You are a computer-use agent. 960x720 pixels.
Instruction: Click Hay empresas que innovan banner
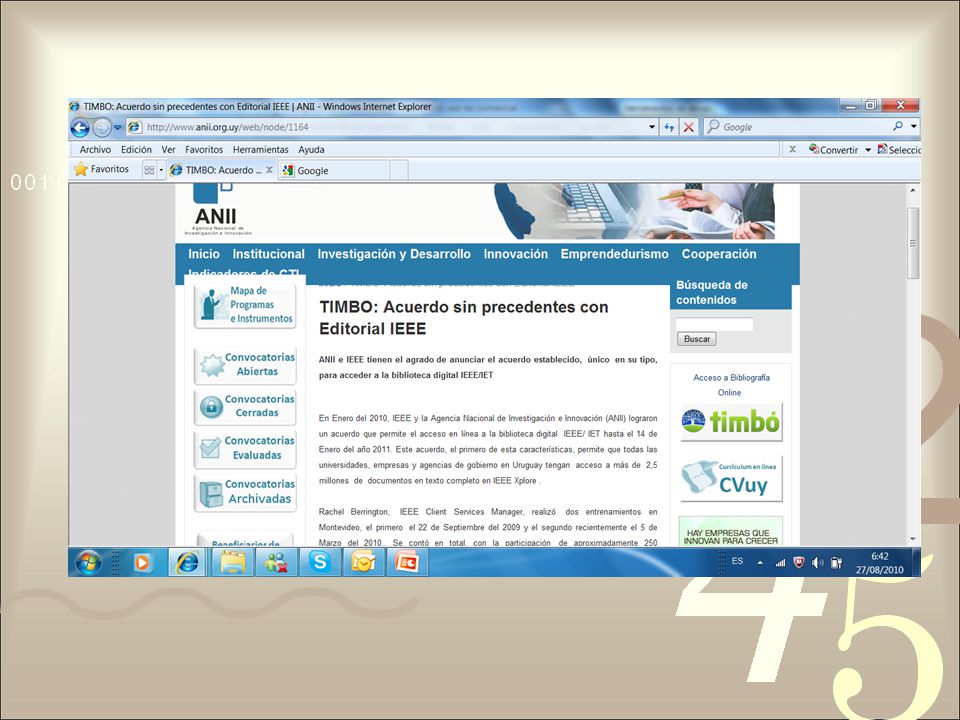pos(731,532)
